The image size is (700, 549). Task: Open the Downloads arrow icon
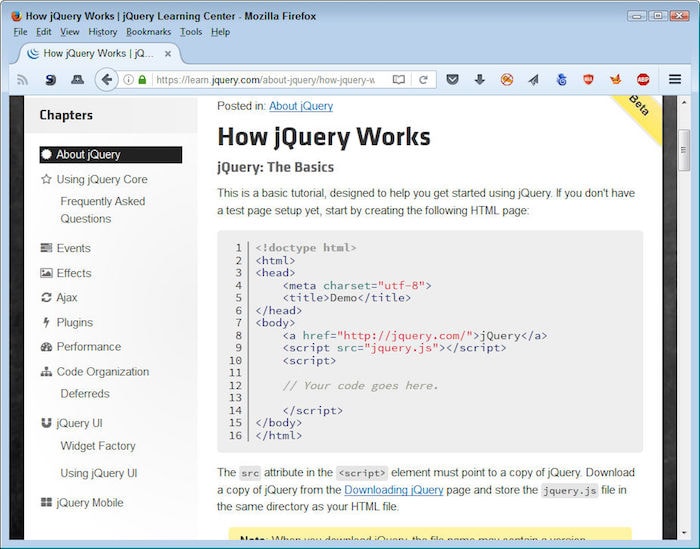479,80
